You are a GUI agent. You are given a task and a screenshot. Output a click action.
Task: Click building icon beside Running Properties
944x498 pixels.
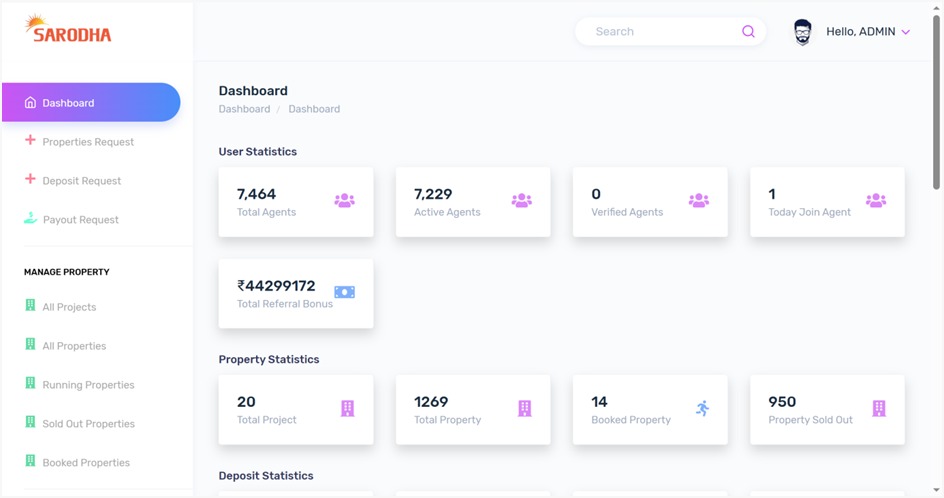click(x=30, y=383)
